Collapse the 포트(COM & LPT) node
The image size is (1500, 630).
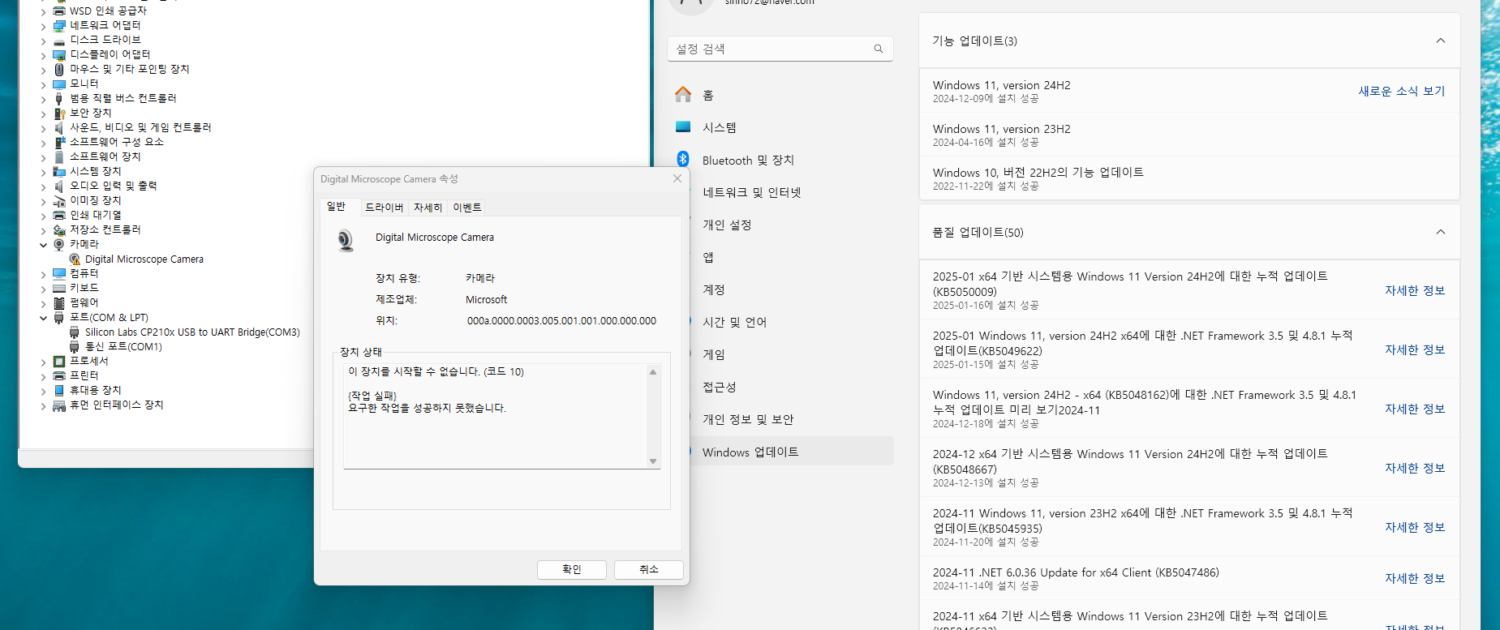[x=43, y=317]
